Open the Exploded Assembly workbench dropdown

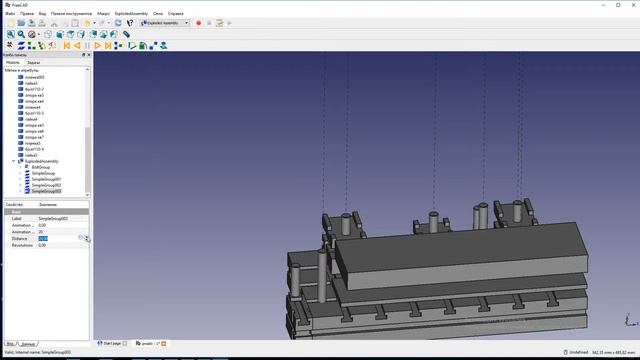click(x=164, y=23)
